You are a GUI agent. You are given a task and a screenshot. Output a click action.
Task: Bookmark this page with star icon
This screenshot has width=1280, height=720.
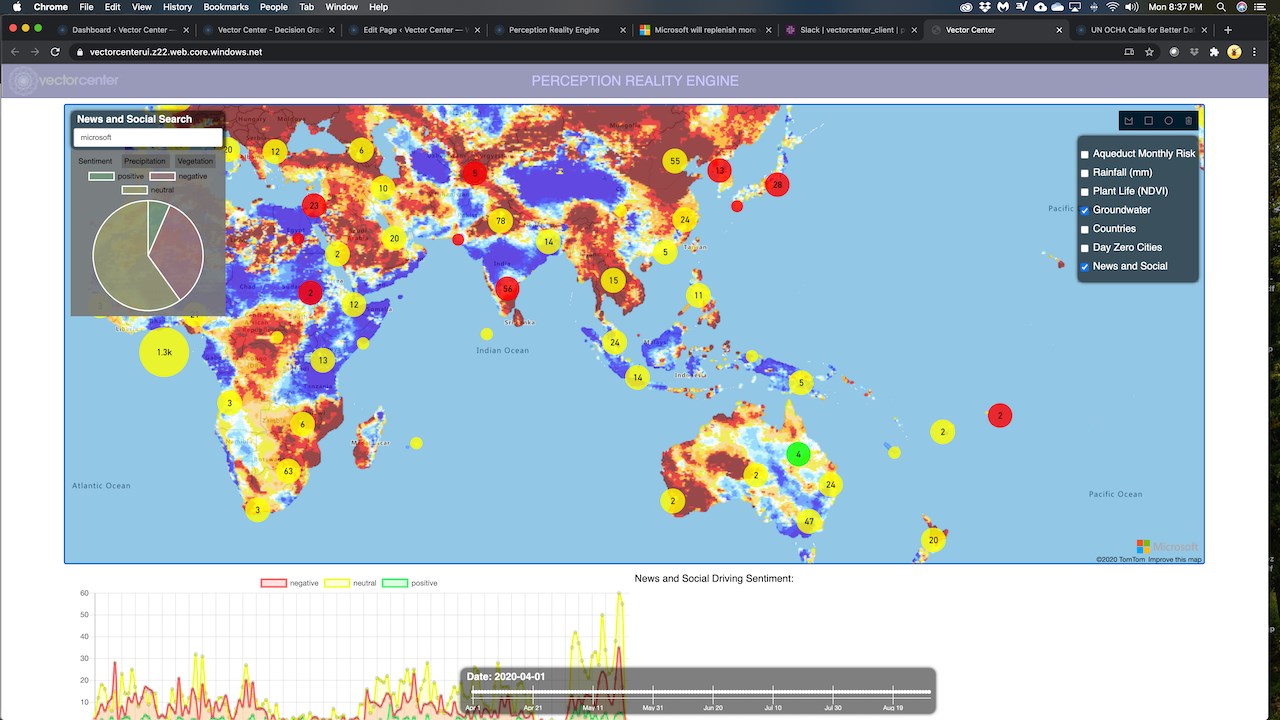(1150, 51)
